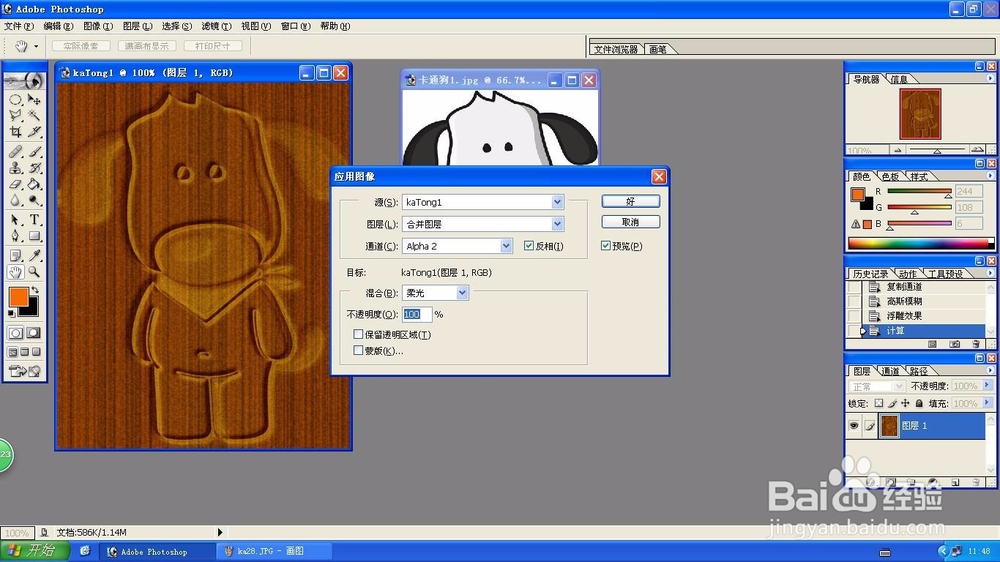Select the Notes tool
The image size is (1000, 562).
tap(15, 256)
